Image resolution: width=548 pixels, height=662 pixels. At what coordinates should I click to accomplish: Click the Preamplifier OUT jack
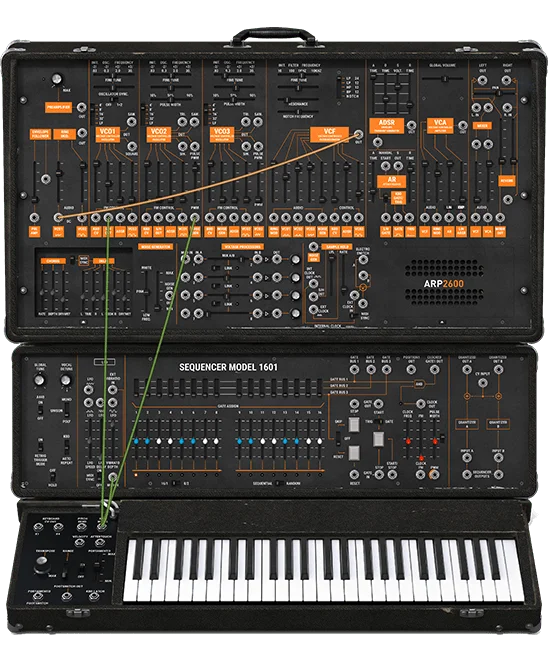[81, 107]
